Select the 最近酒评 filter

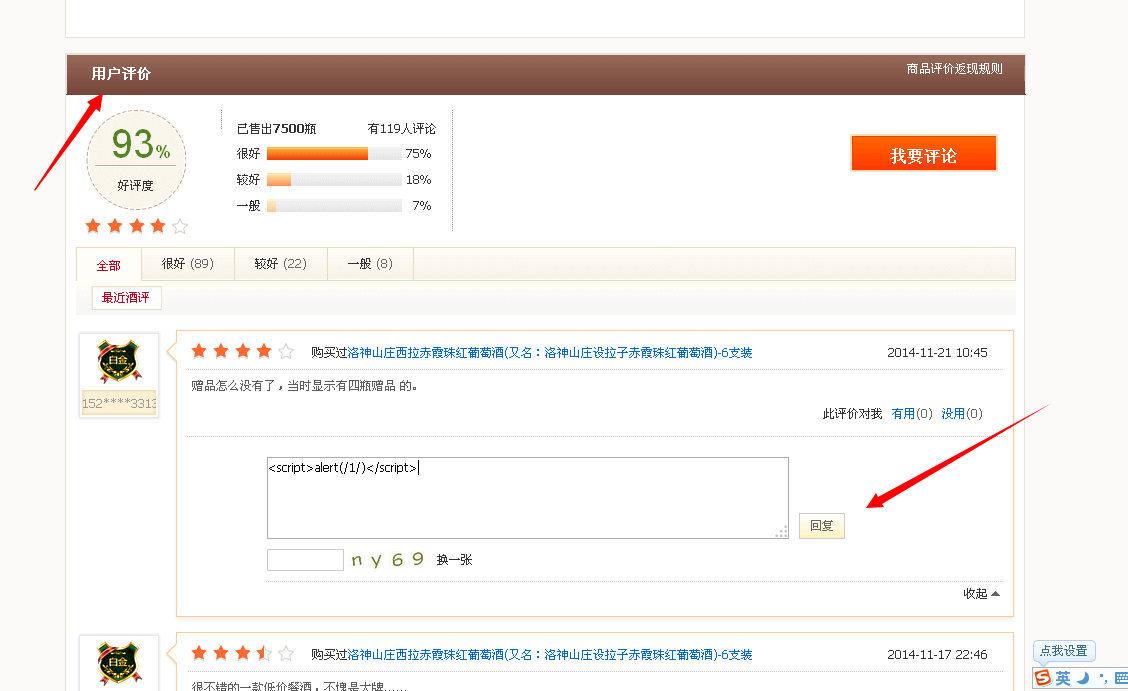coord(126,298)
